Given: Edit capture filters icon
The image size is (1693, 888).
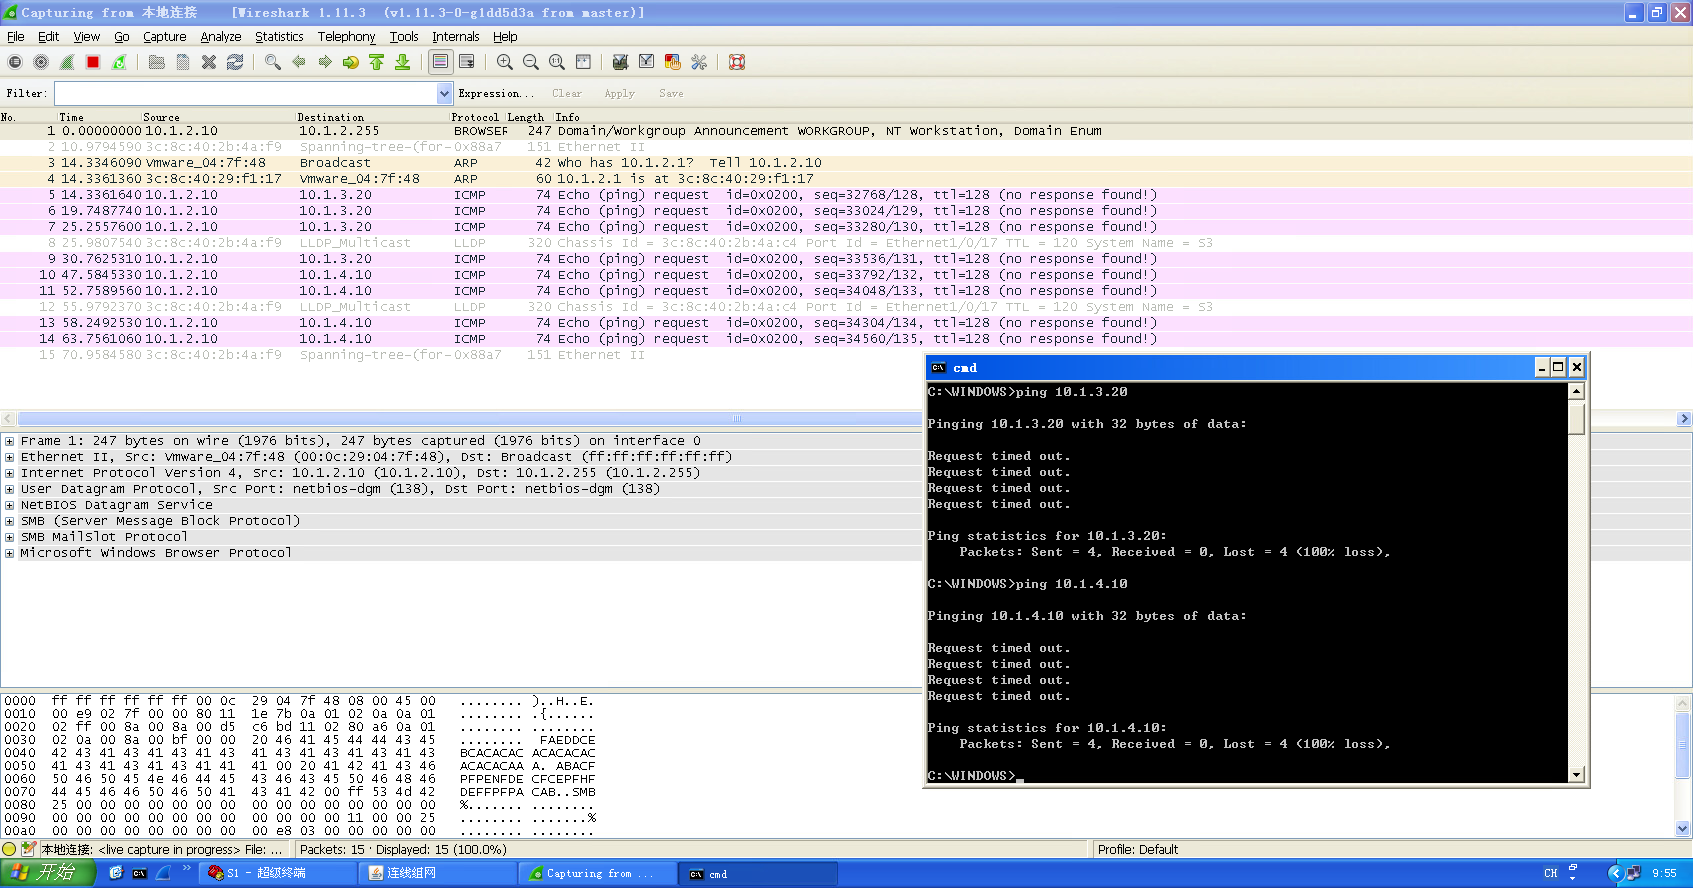Looking at the screenshot, I should [x=621, y=62].
